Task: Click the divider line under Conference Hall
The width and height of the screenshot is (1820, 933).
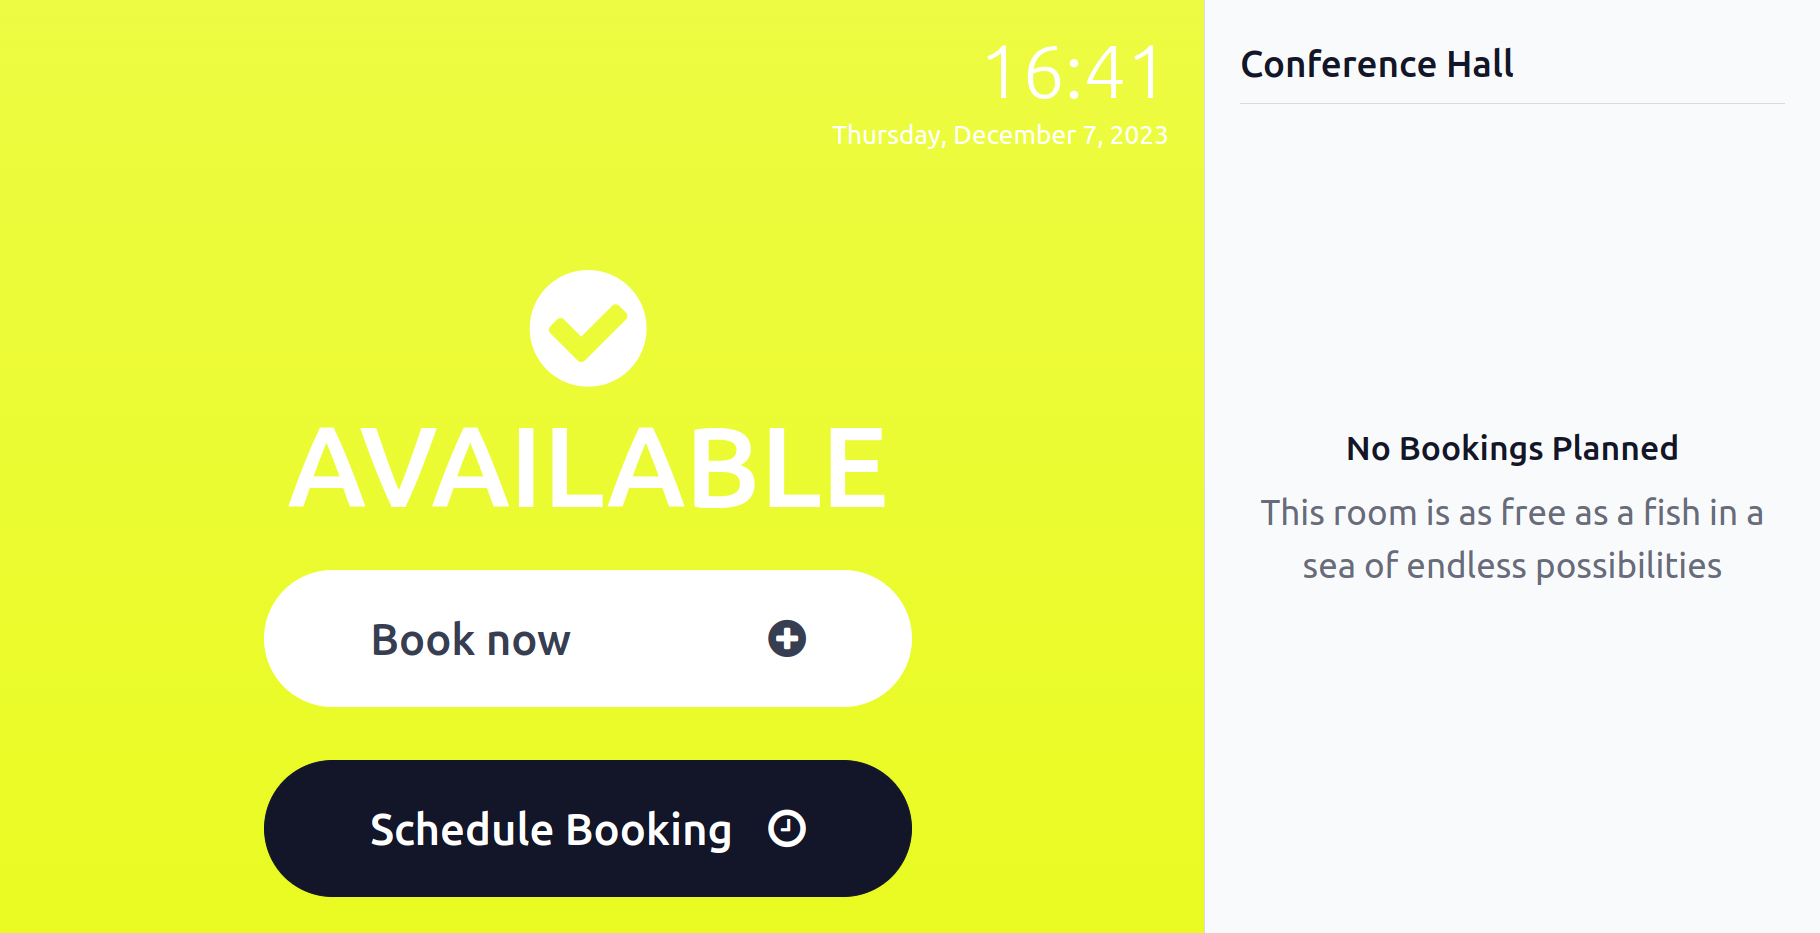Action: (1512, 103)
